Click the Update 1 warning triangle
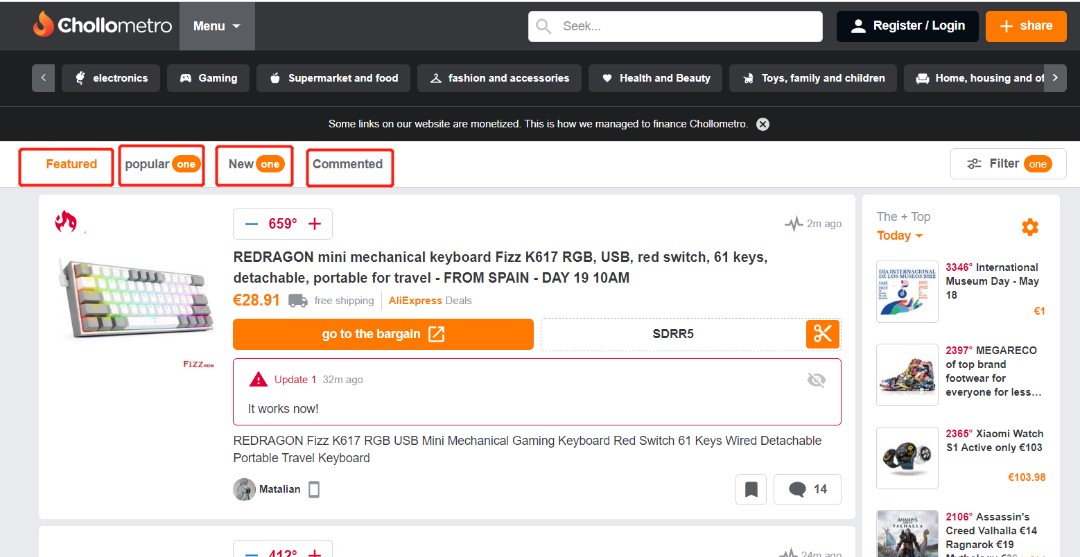The image size is (1080, 557). pyautogui.click(x=258, y=379)
